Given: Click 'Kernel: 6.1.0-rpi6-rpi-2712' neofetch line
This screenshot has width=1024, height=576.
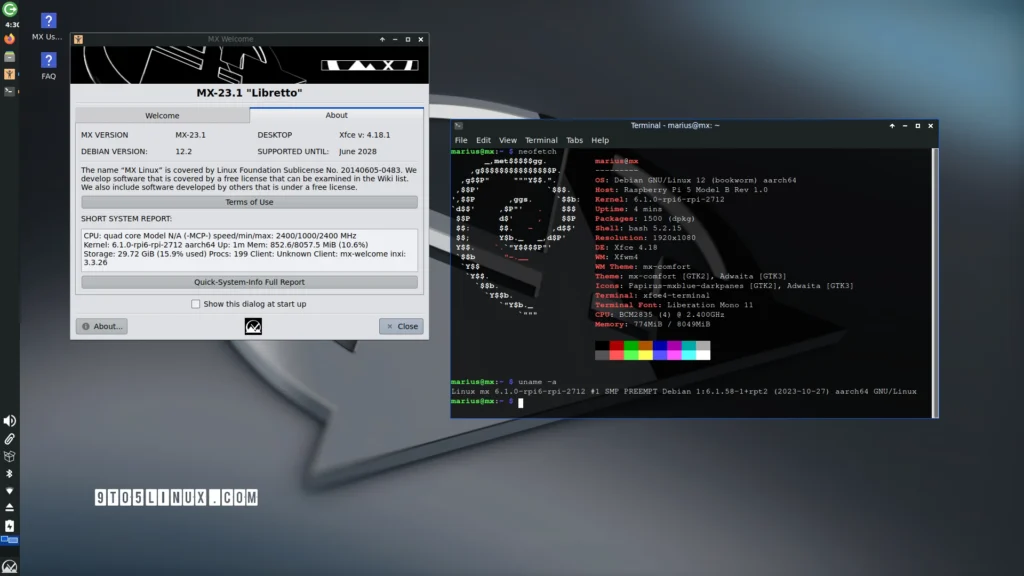Looking at the screenshot, I should coord(660,199).
